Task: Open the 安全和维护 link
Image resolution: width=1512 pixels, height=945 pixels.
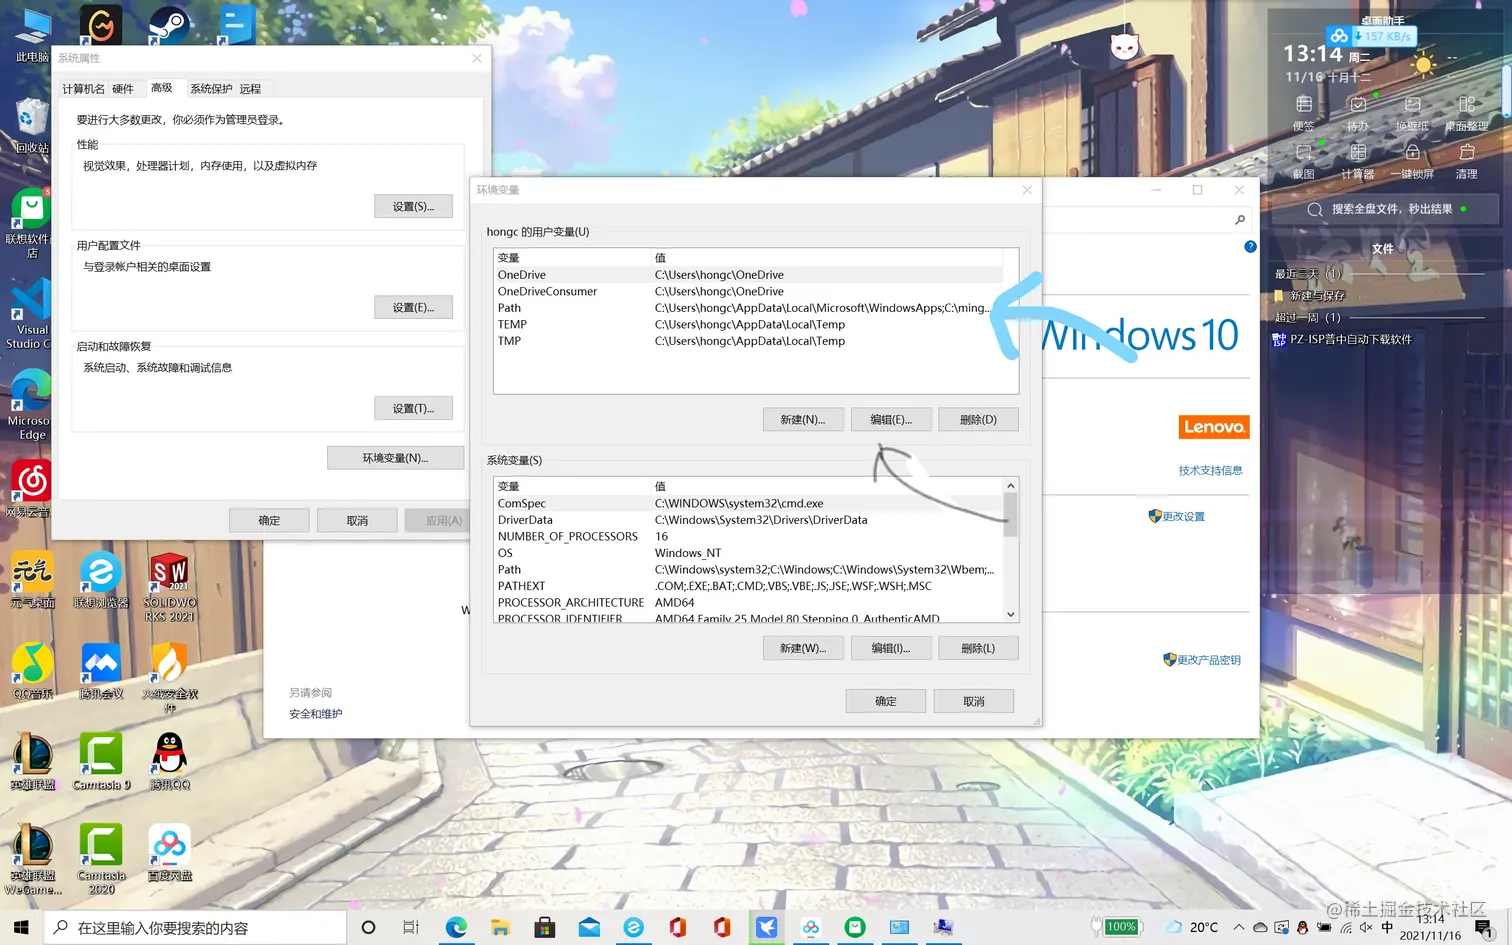Action: point(315,714)
